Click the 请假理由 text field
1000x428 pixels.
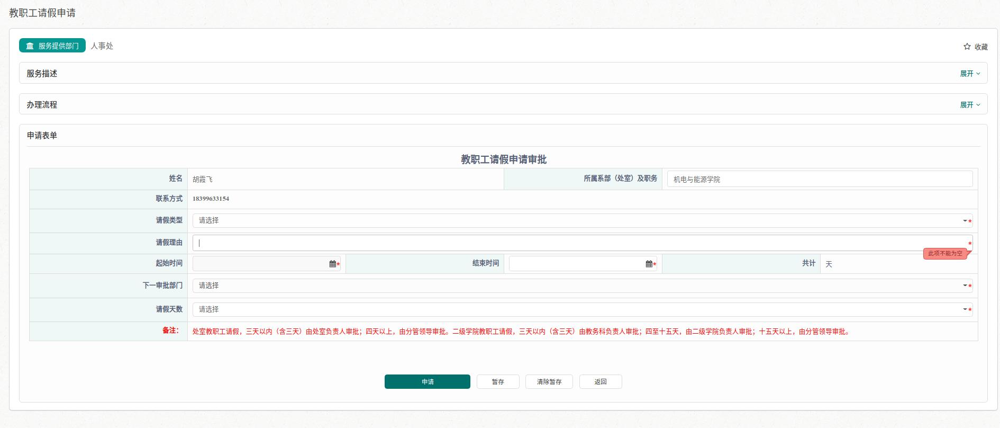(x=580, y=243)
